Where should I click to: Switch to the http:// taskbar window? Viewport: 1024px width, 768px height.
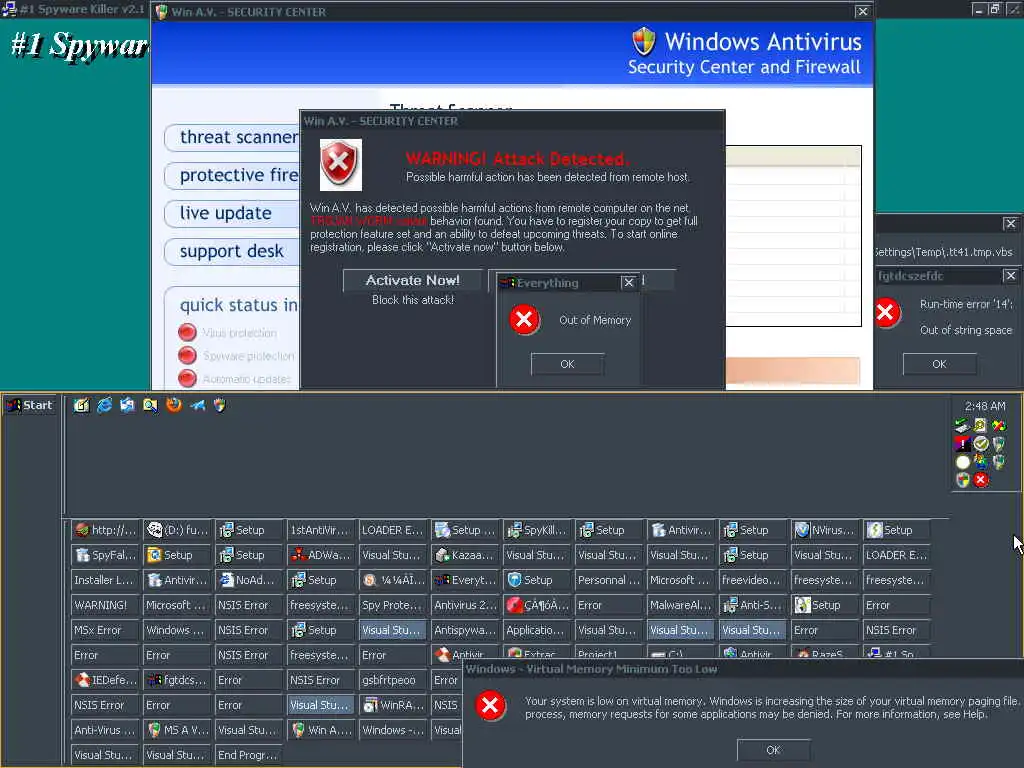(105, 530)
